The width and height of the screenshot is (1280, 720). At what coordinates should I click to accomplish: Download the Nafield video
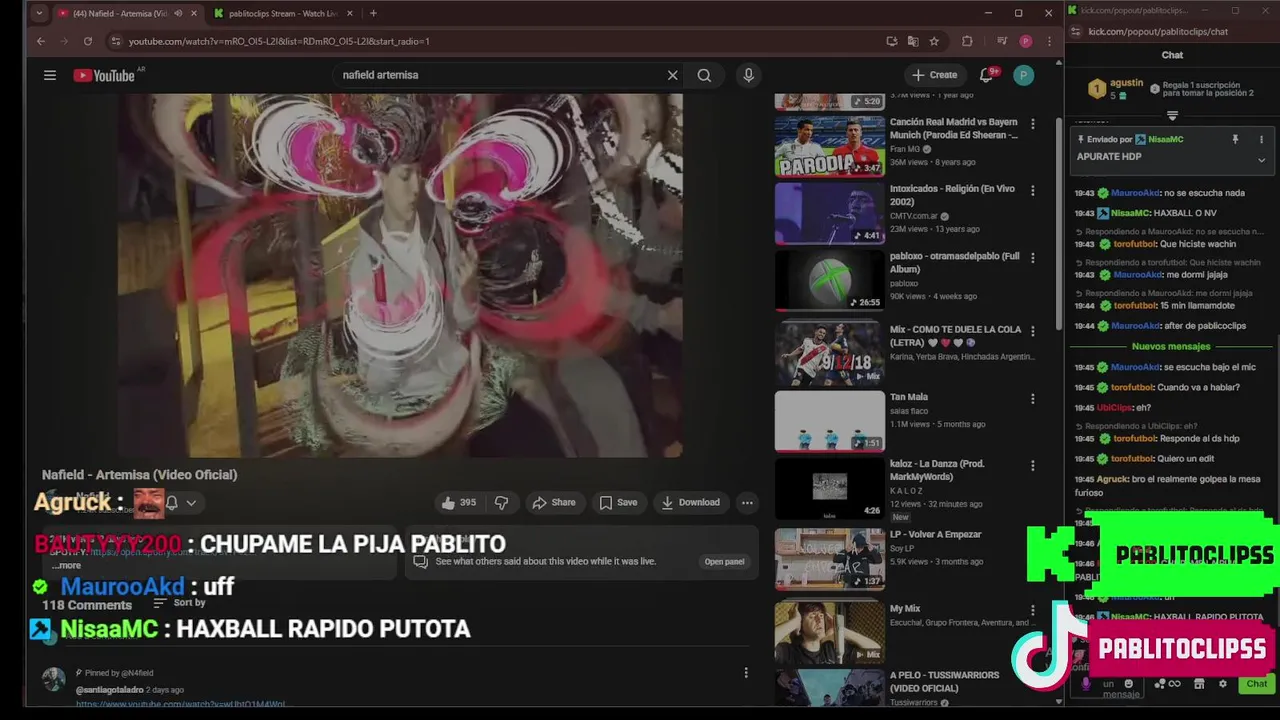pyautogui.click(x=691, y=503)
